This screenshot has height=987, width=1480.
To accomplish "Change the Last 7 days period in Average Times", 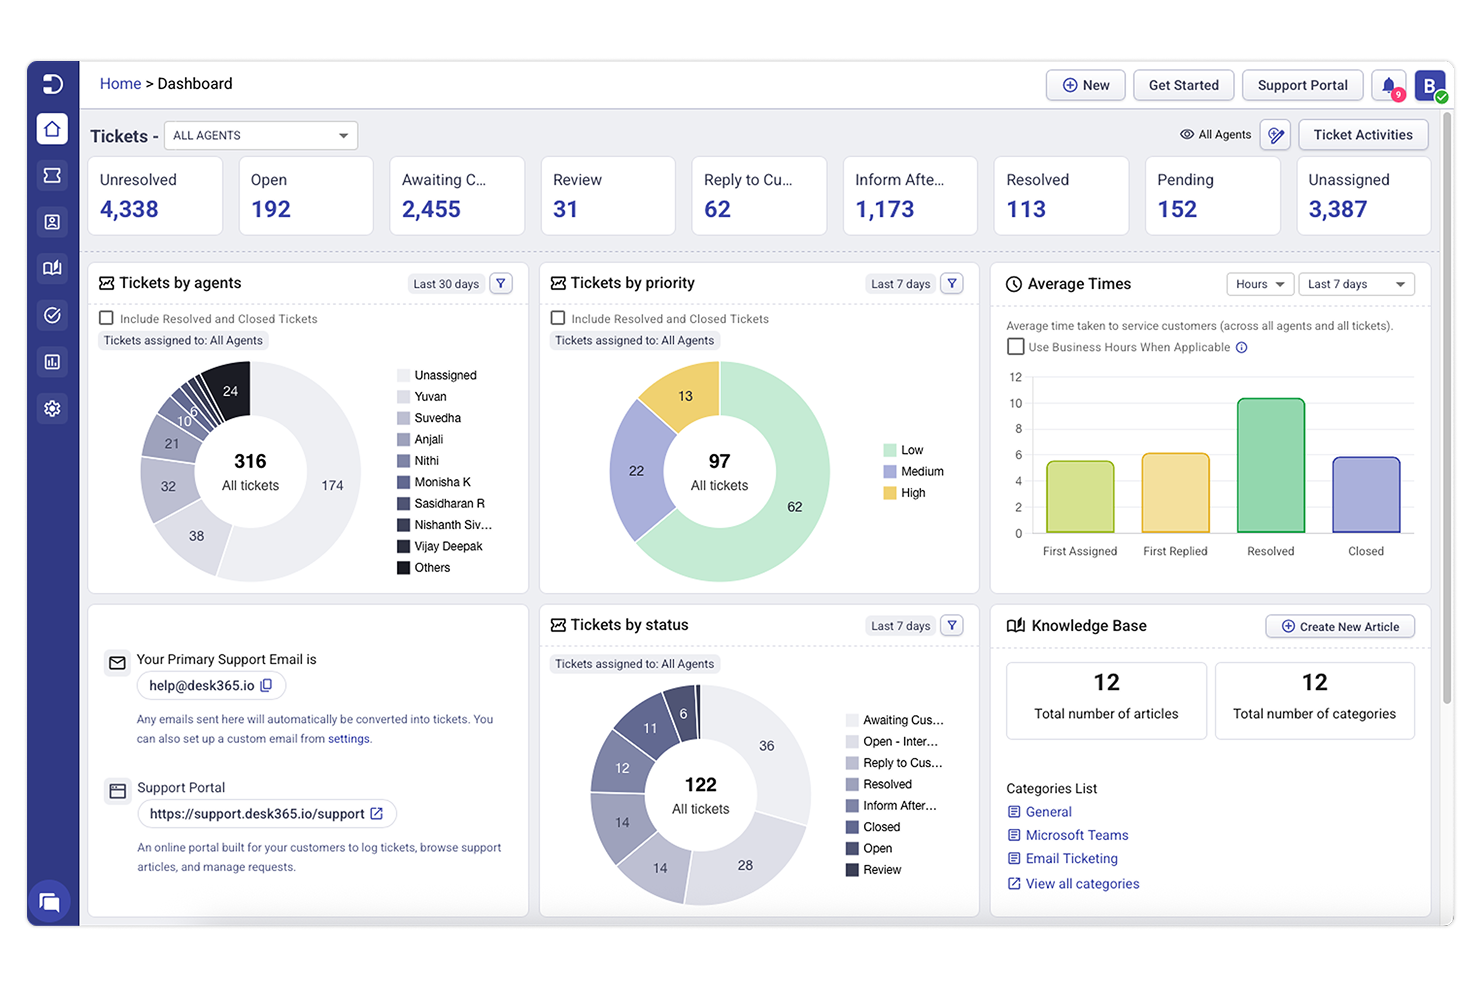I will click(x=1356, y=283).
